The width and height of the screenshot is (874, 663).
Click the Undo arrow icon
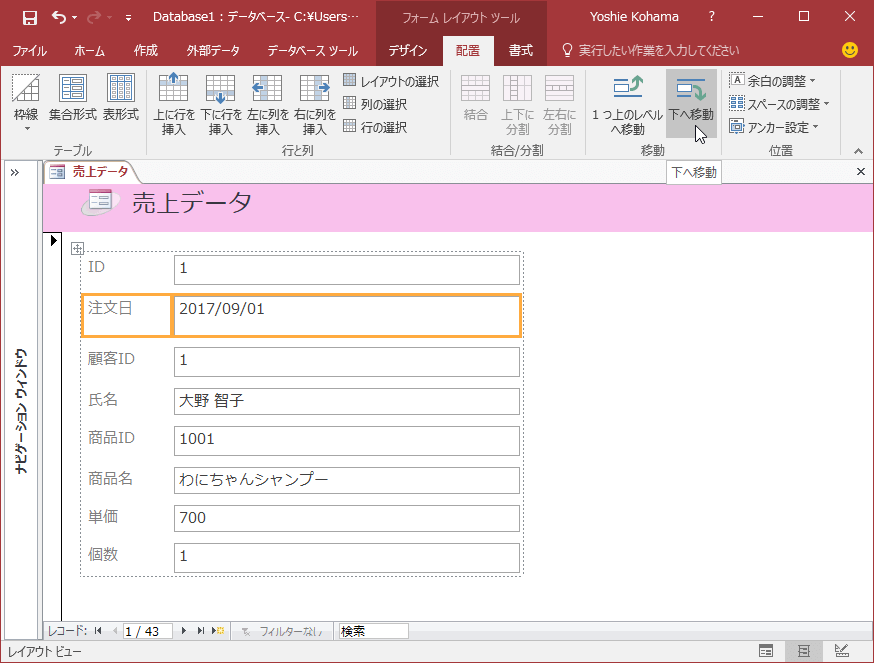59,17
